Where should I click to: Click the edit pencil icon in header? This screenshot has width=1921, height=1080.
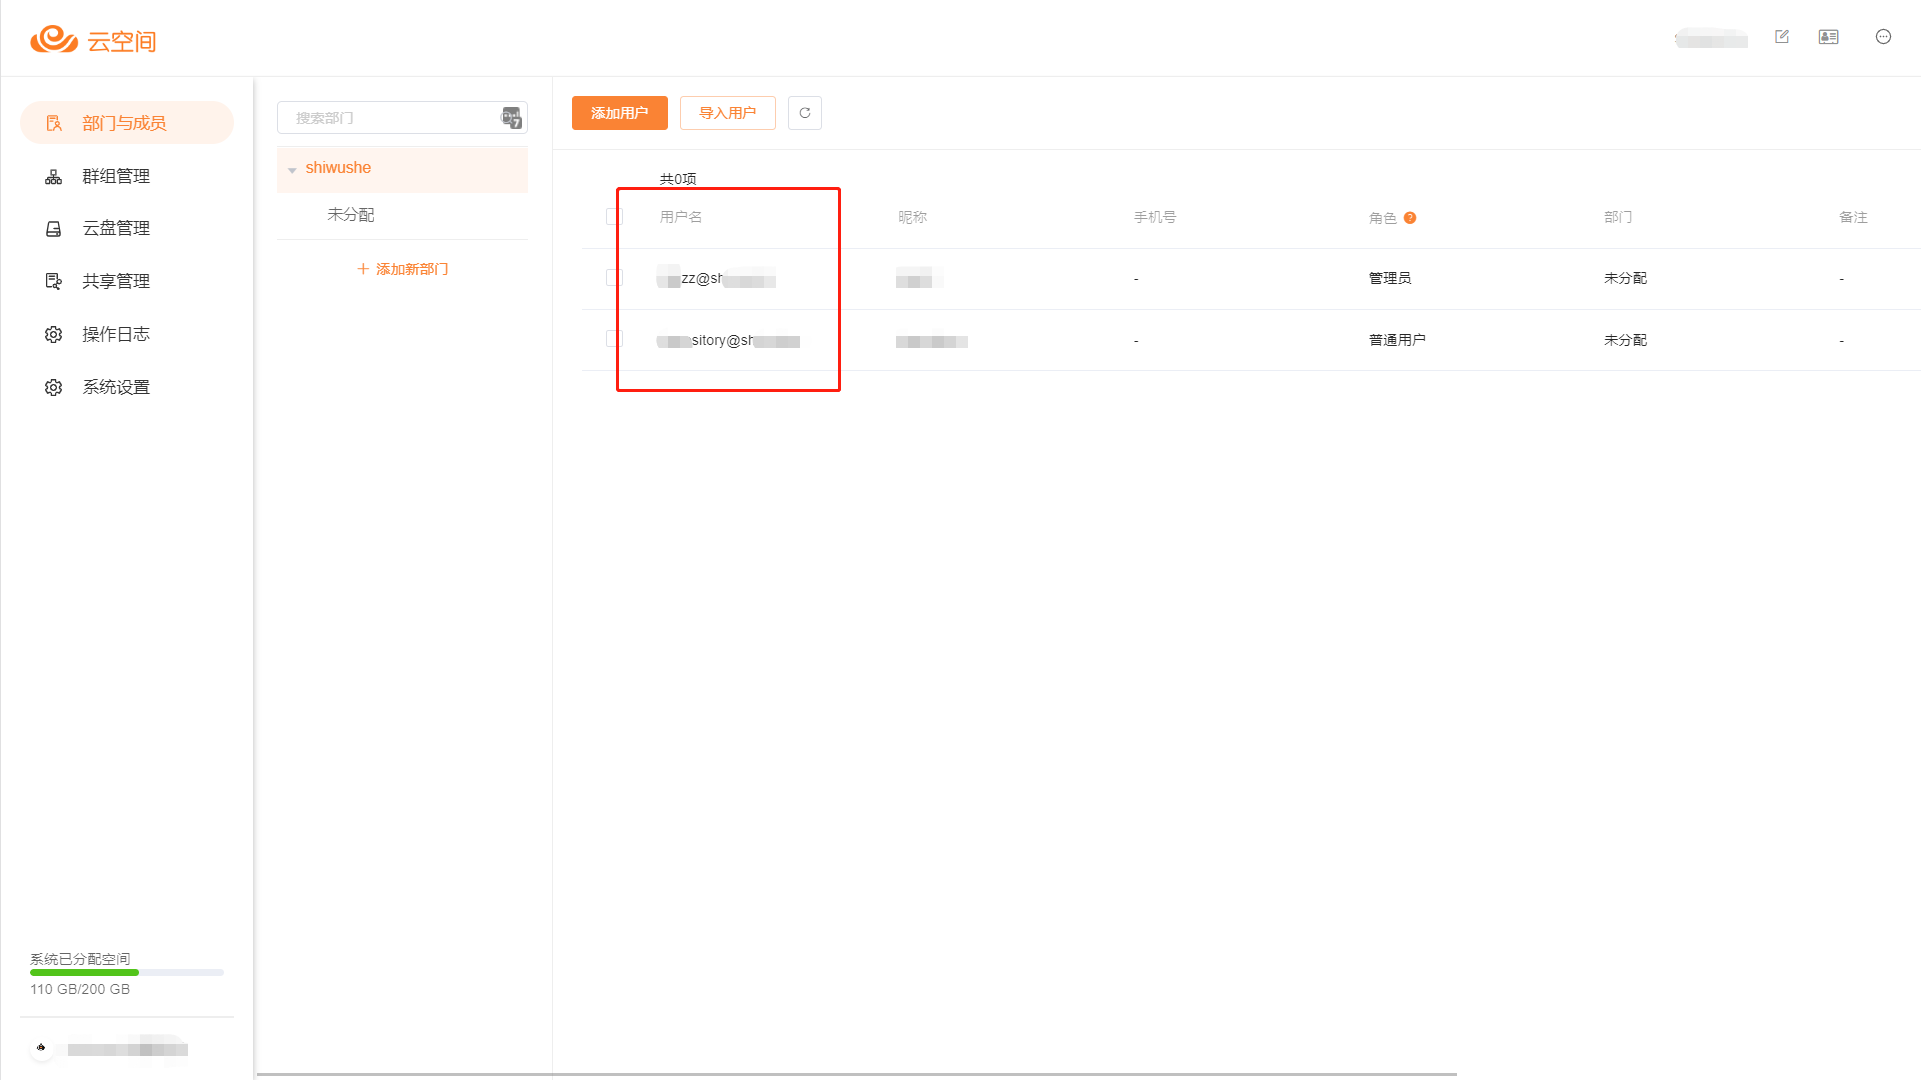click(1782, 37)
